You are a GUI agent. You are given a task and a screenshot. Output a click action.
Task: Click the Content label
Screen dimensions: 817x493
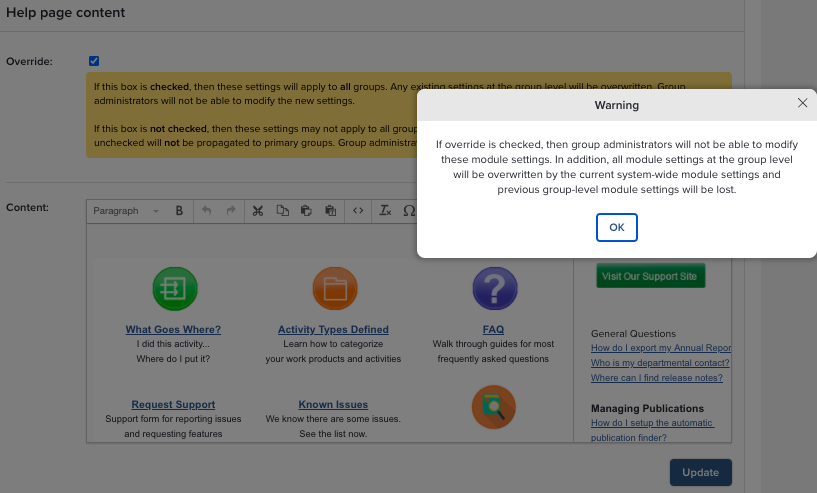point(27,207)
